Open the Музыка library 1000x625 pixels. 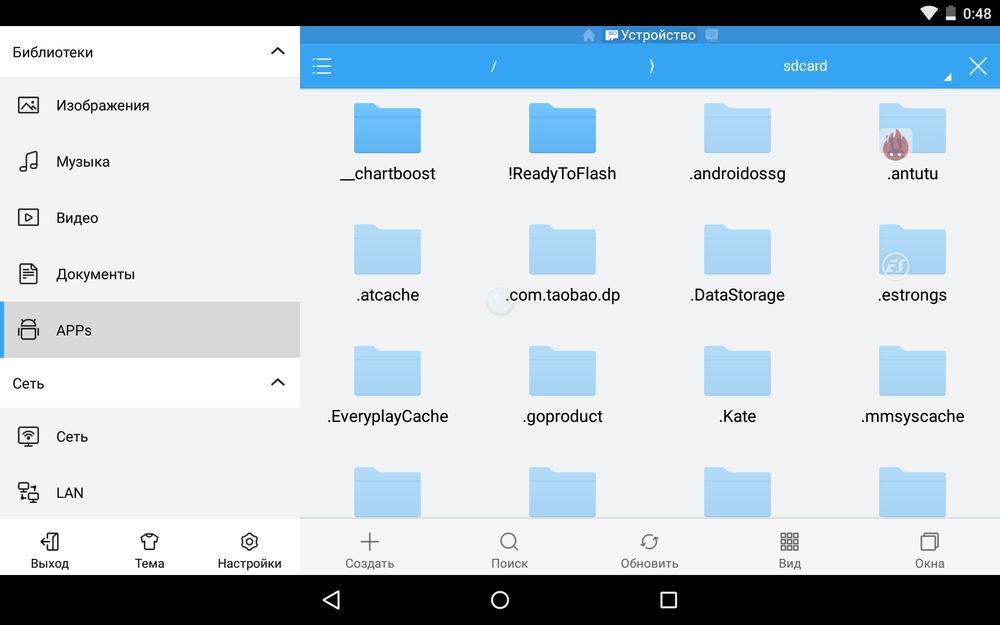coord(150,161)
